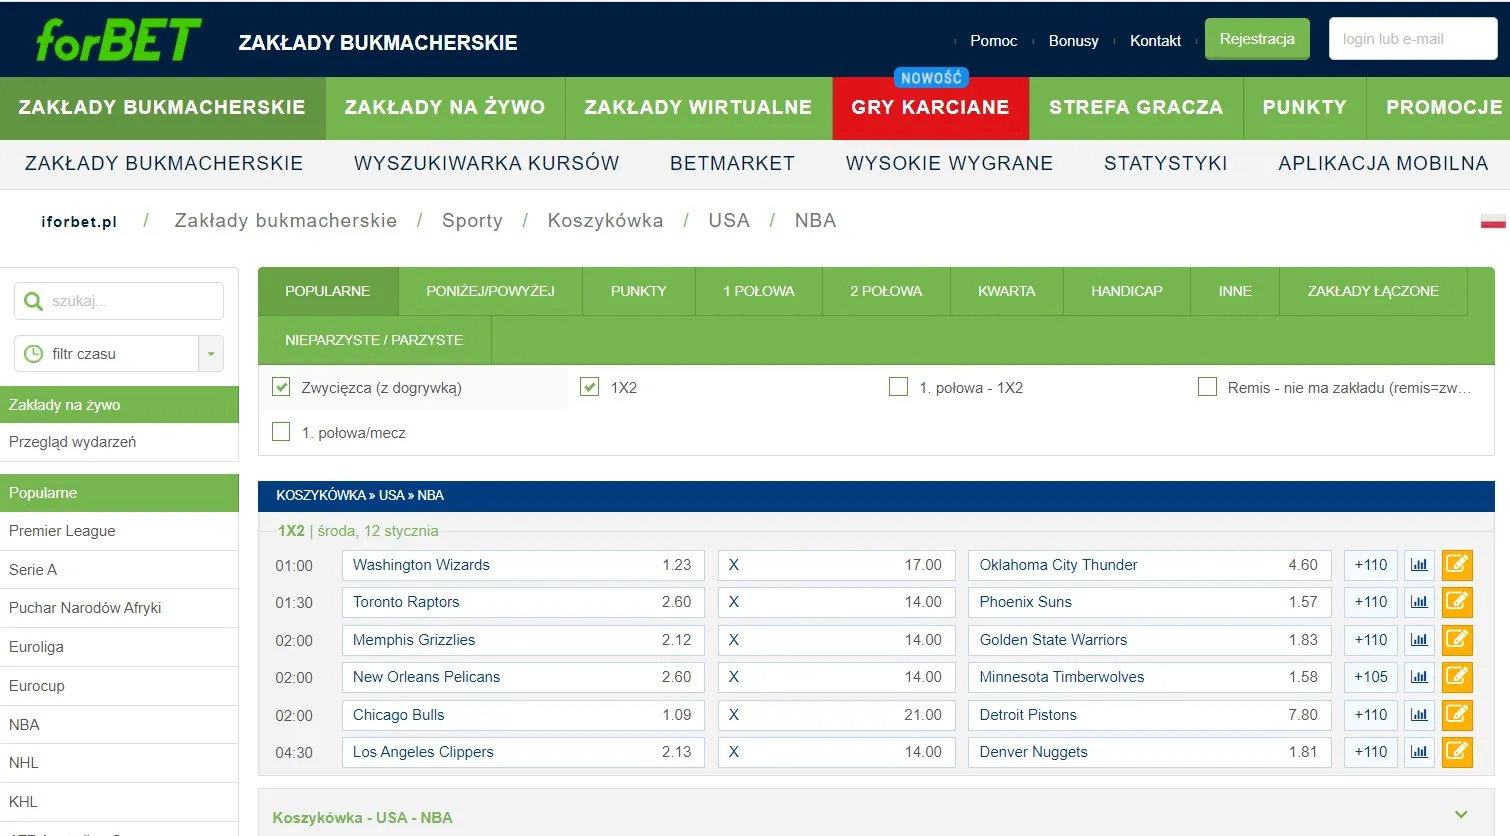
Task: Click the green Rejestracja button
Action: pos(1257,38)
